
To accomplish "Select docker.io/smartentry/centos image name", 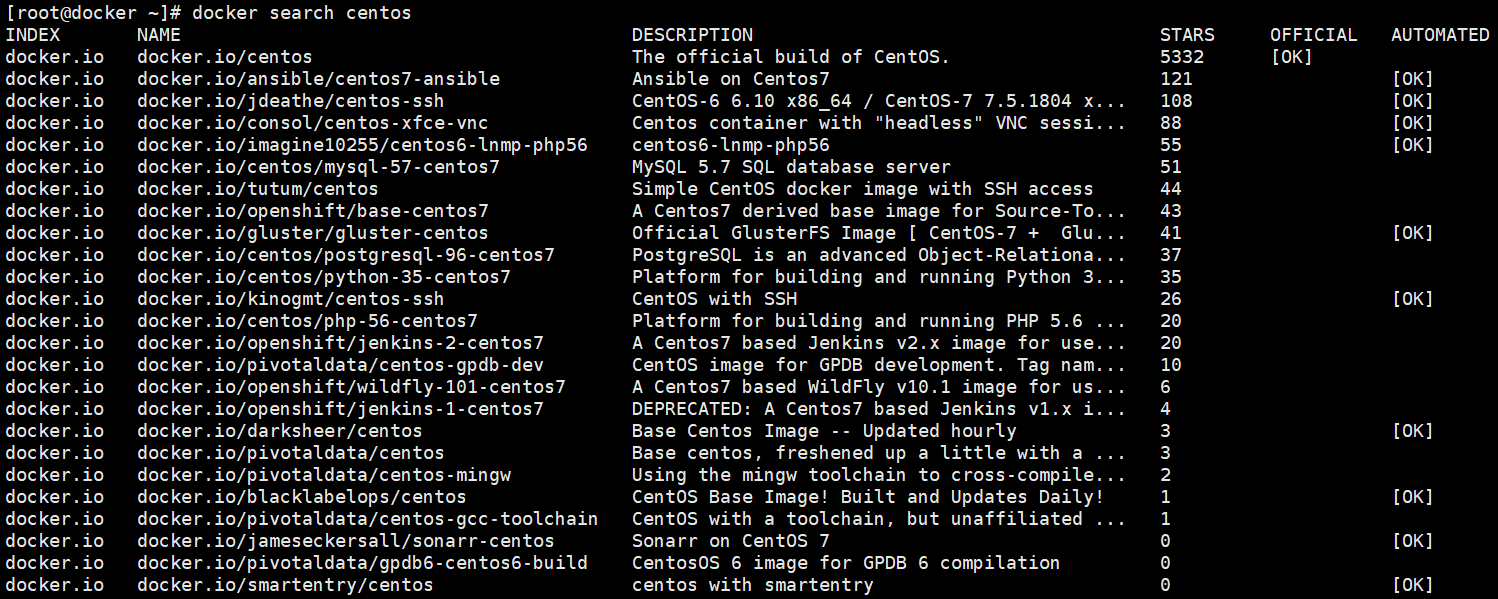I will point(285,585).
